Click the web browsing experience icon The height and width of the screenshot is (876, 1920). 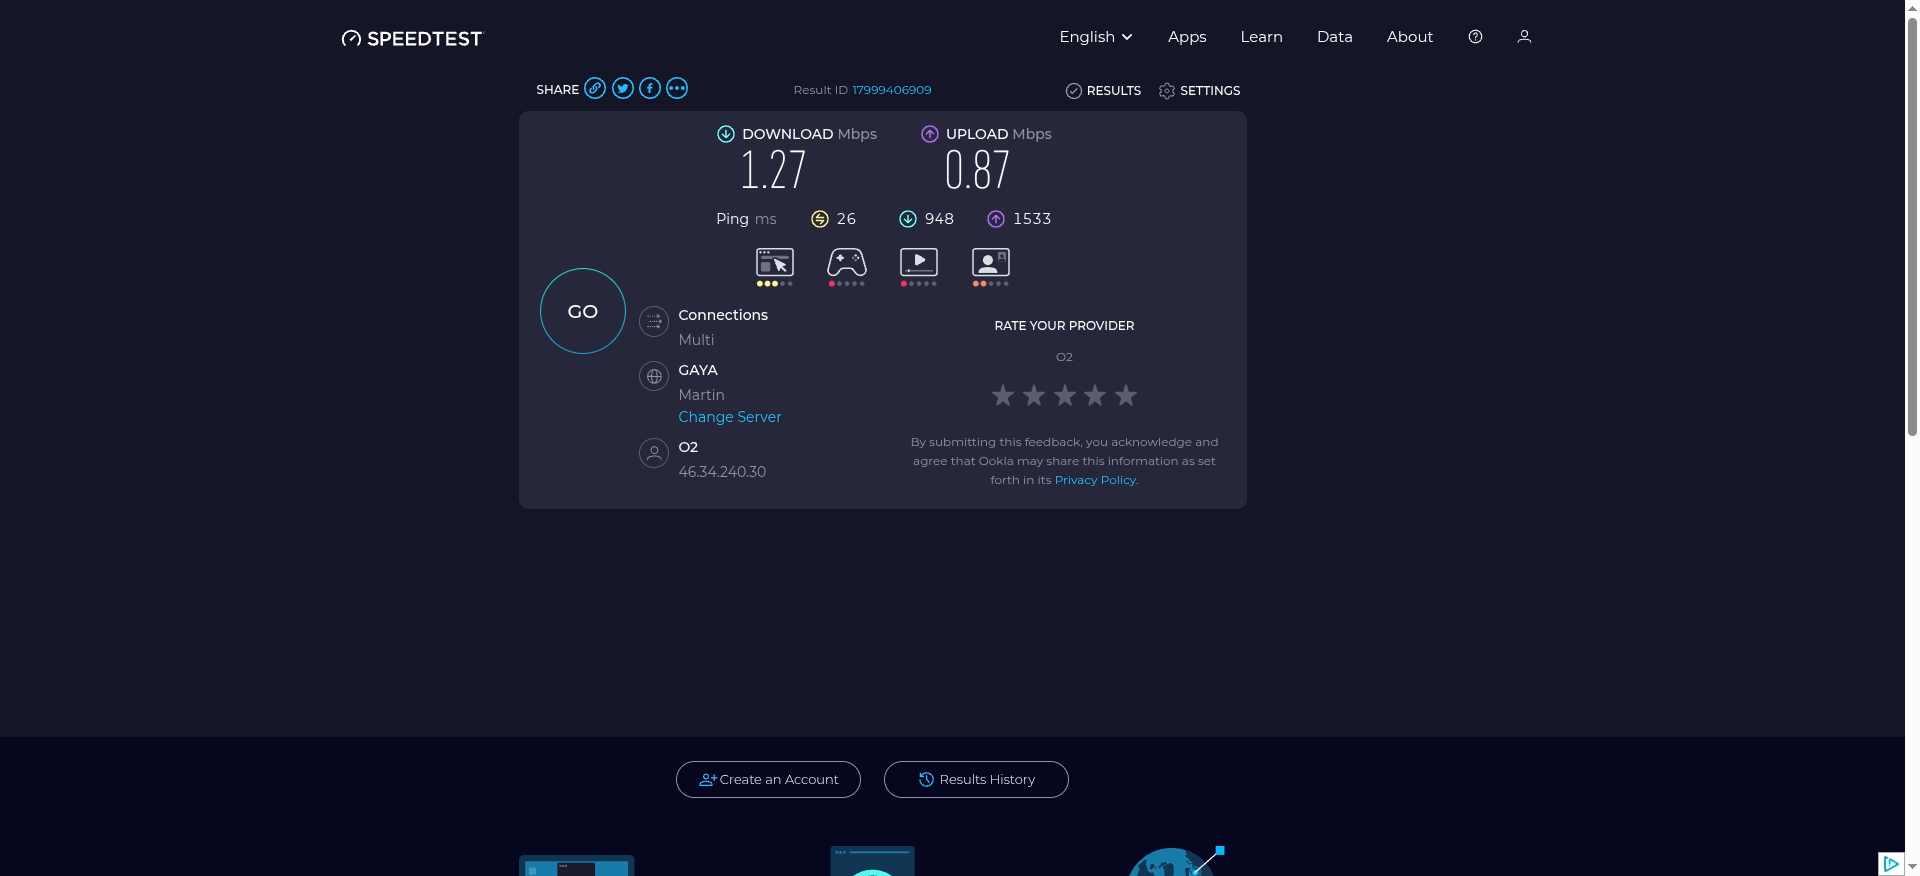click(775, 262)
